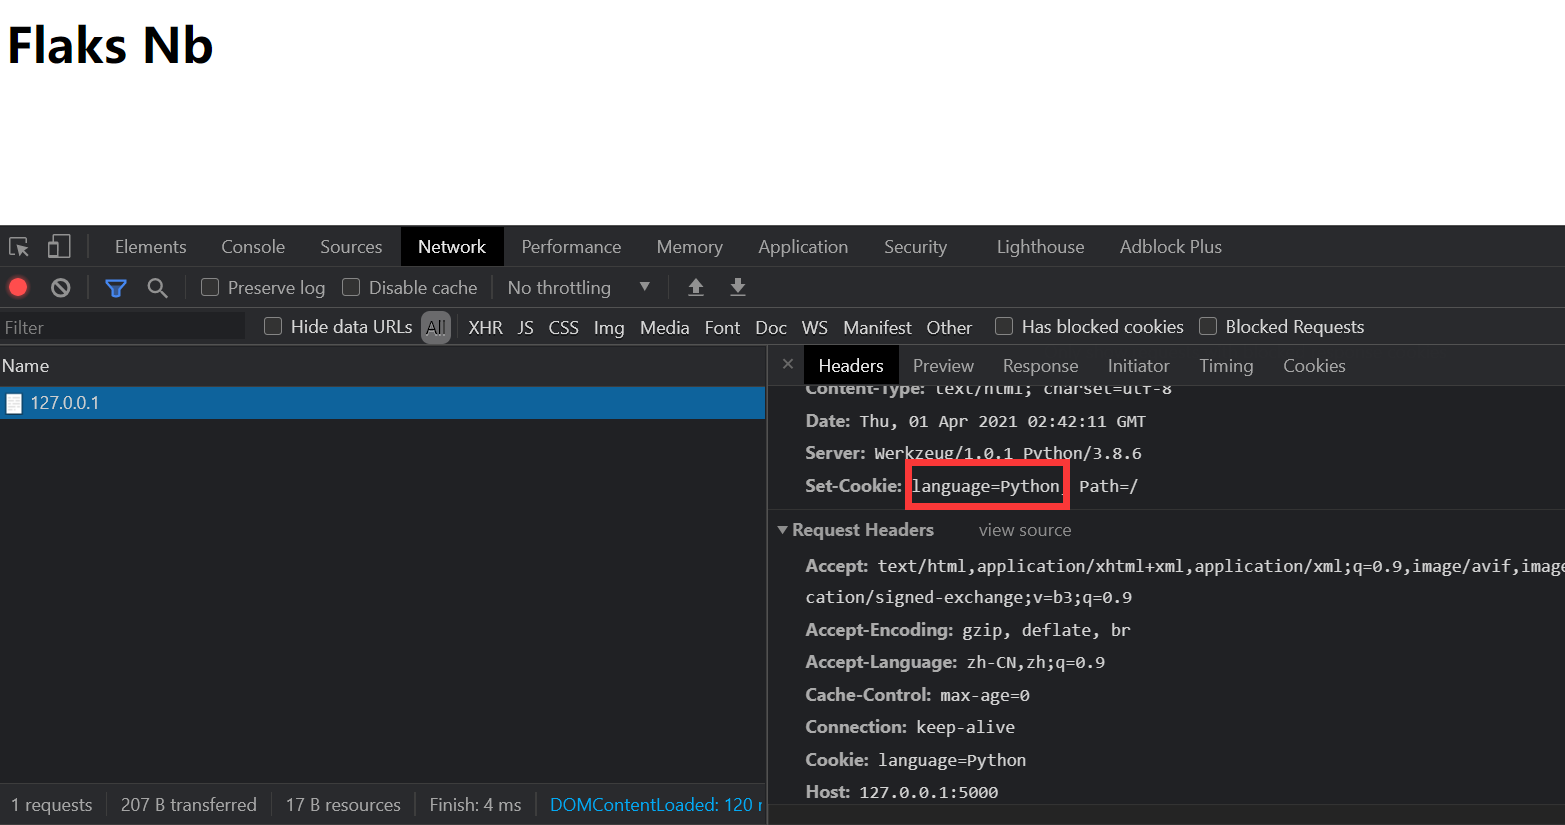This screenshot has width=1565, height=825.
Task: Export HAR file download icon
Action: 738,288
